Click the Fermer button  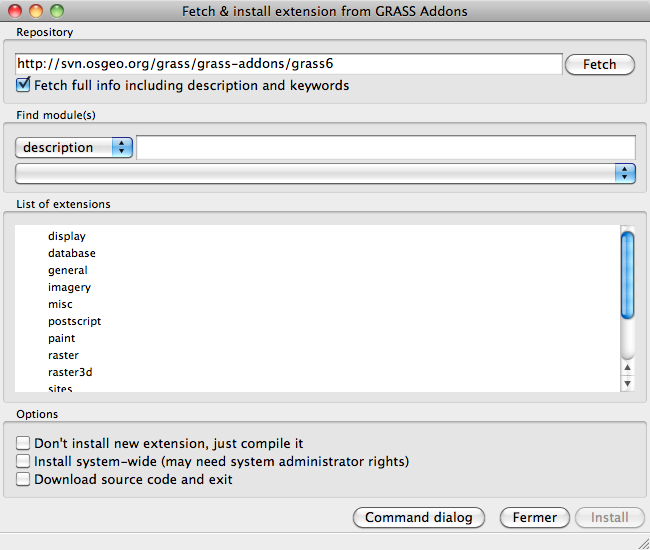534,517
